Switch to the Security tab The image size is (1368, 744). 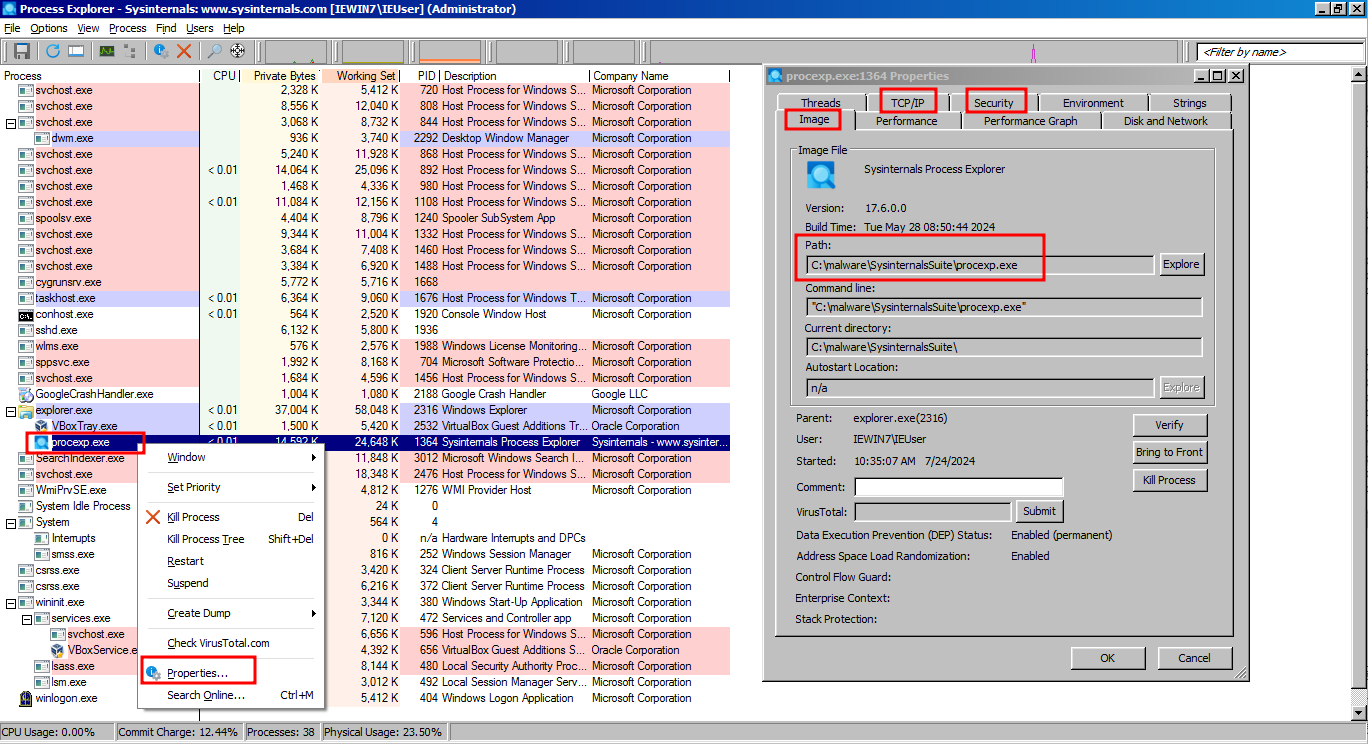[994, 102]
